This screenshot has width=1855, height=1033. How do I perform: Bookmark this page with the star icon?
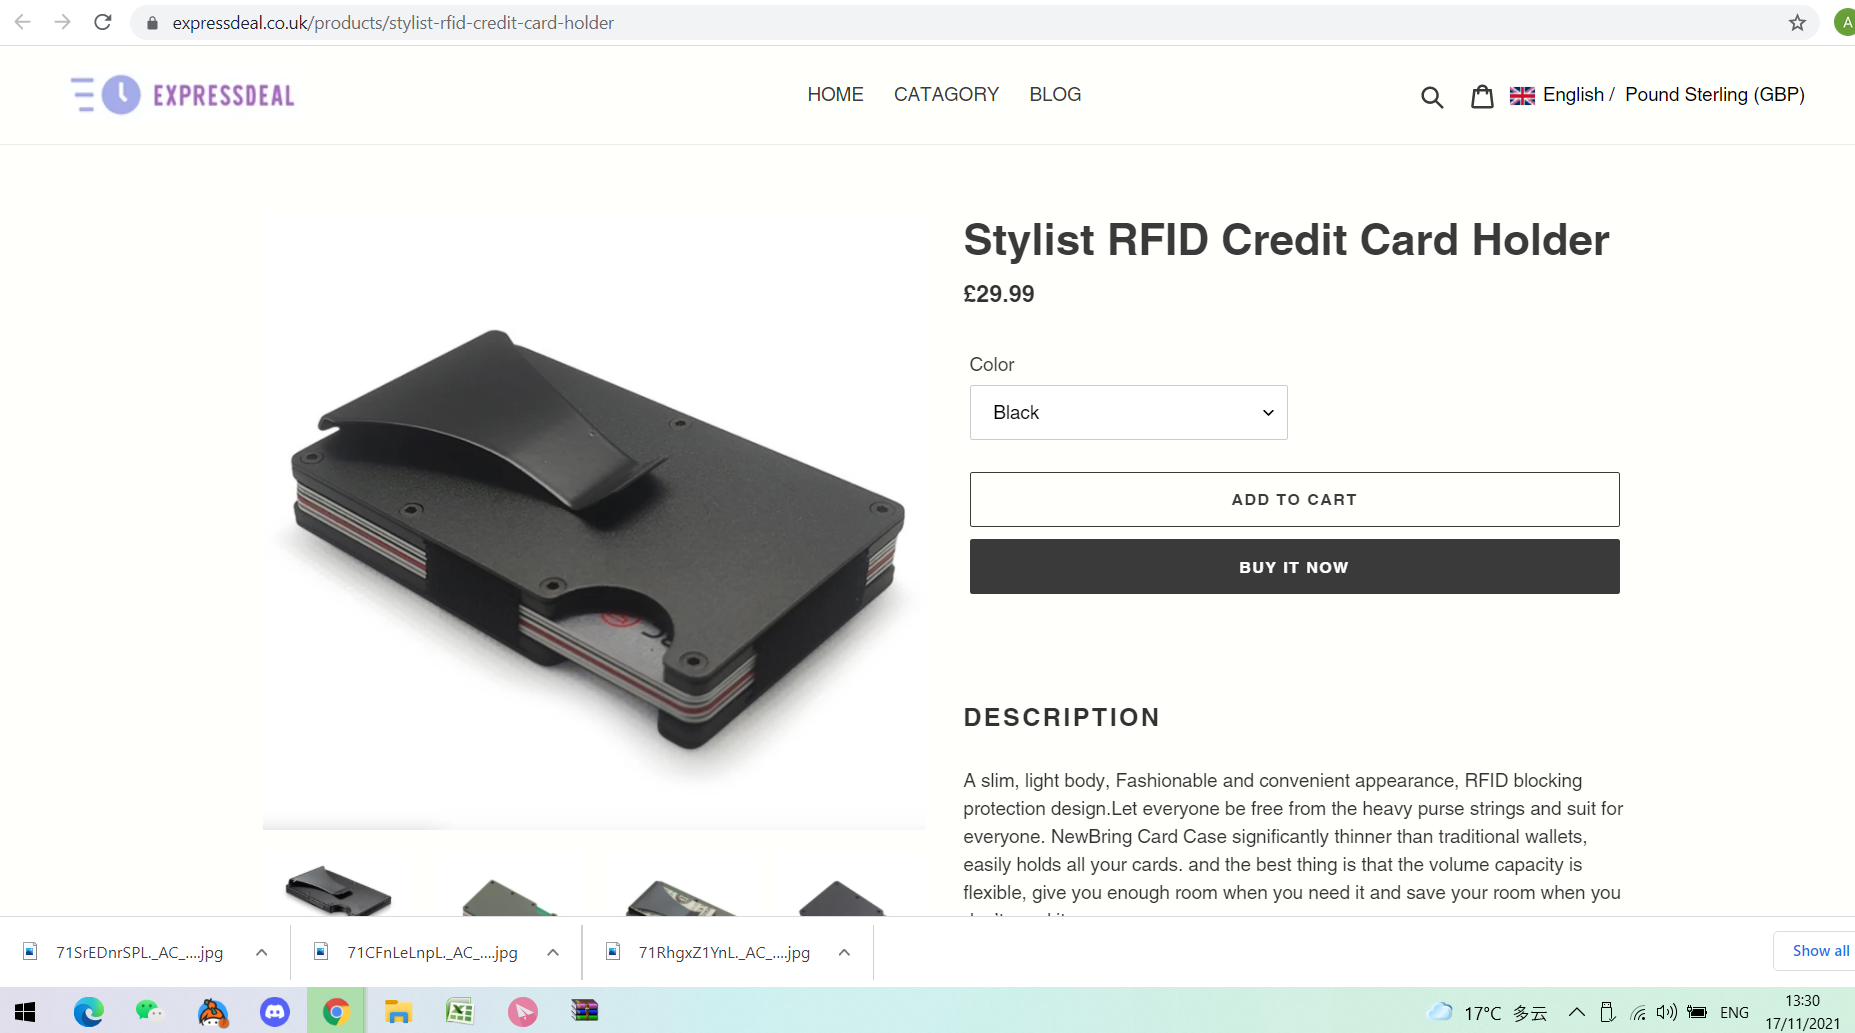pyautogui.click(x=1797, y=23)
